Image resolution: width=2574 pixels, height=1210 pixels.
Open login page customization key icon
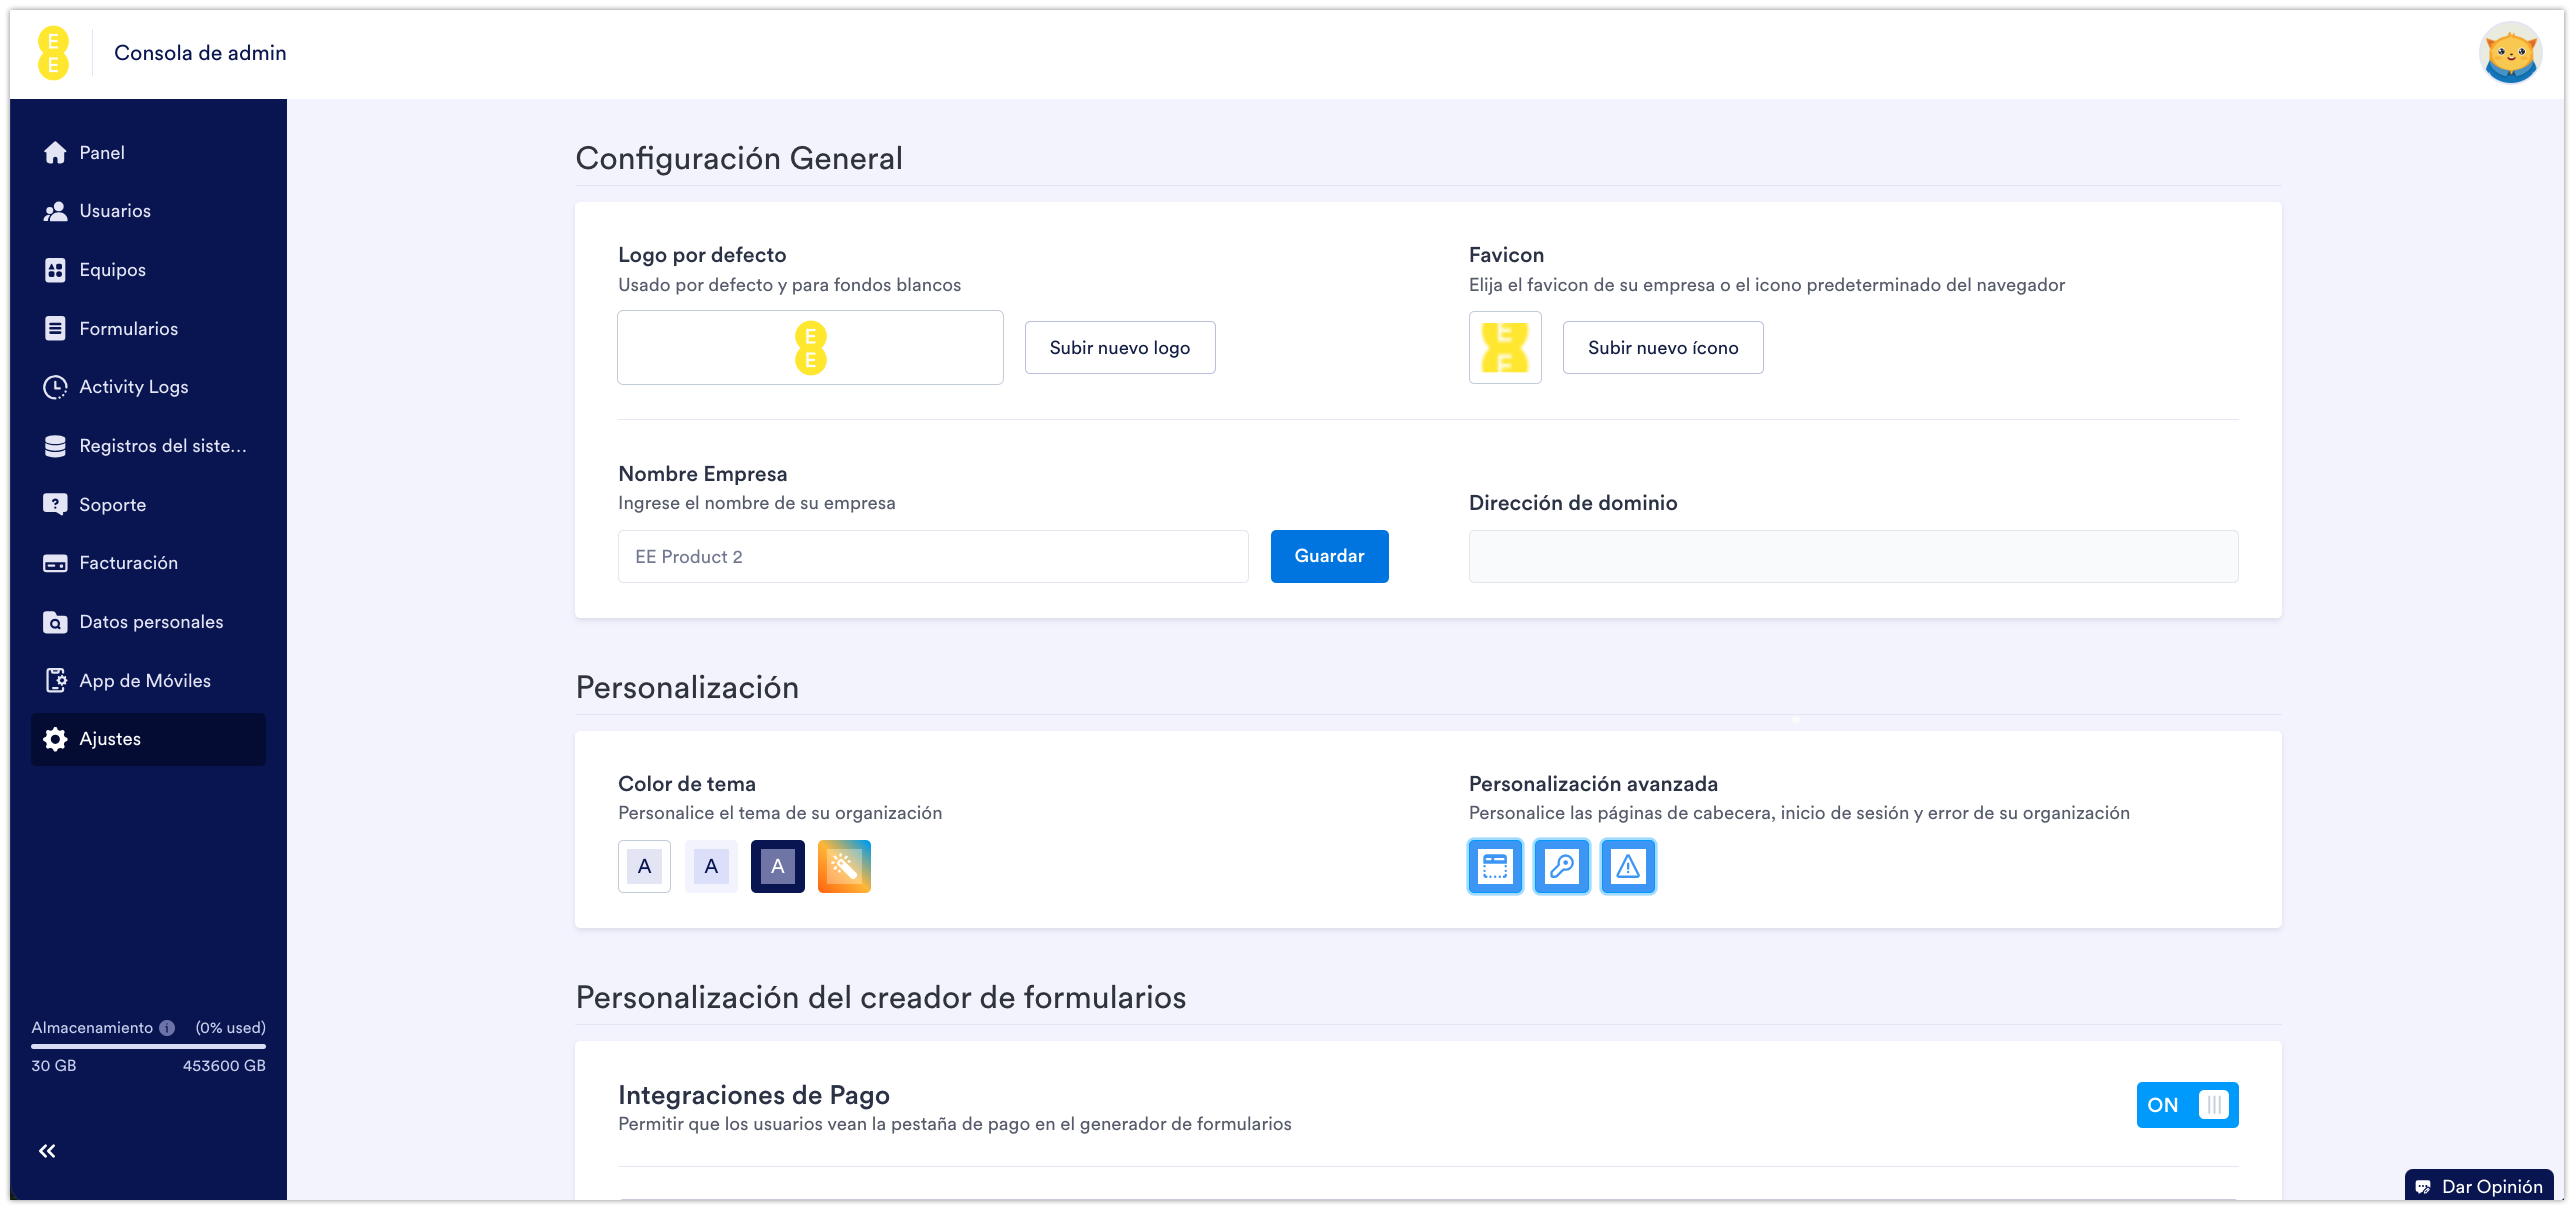click(1561, 866)
